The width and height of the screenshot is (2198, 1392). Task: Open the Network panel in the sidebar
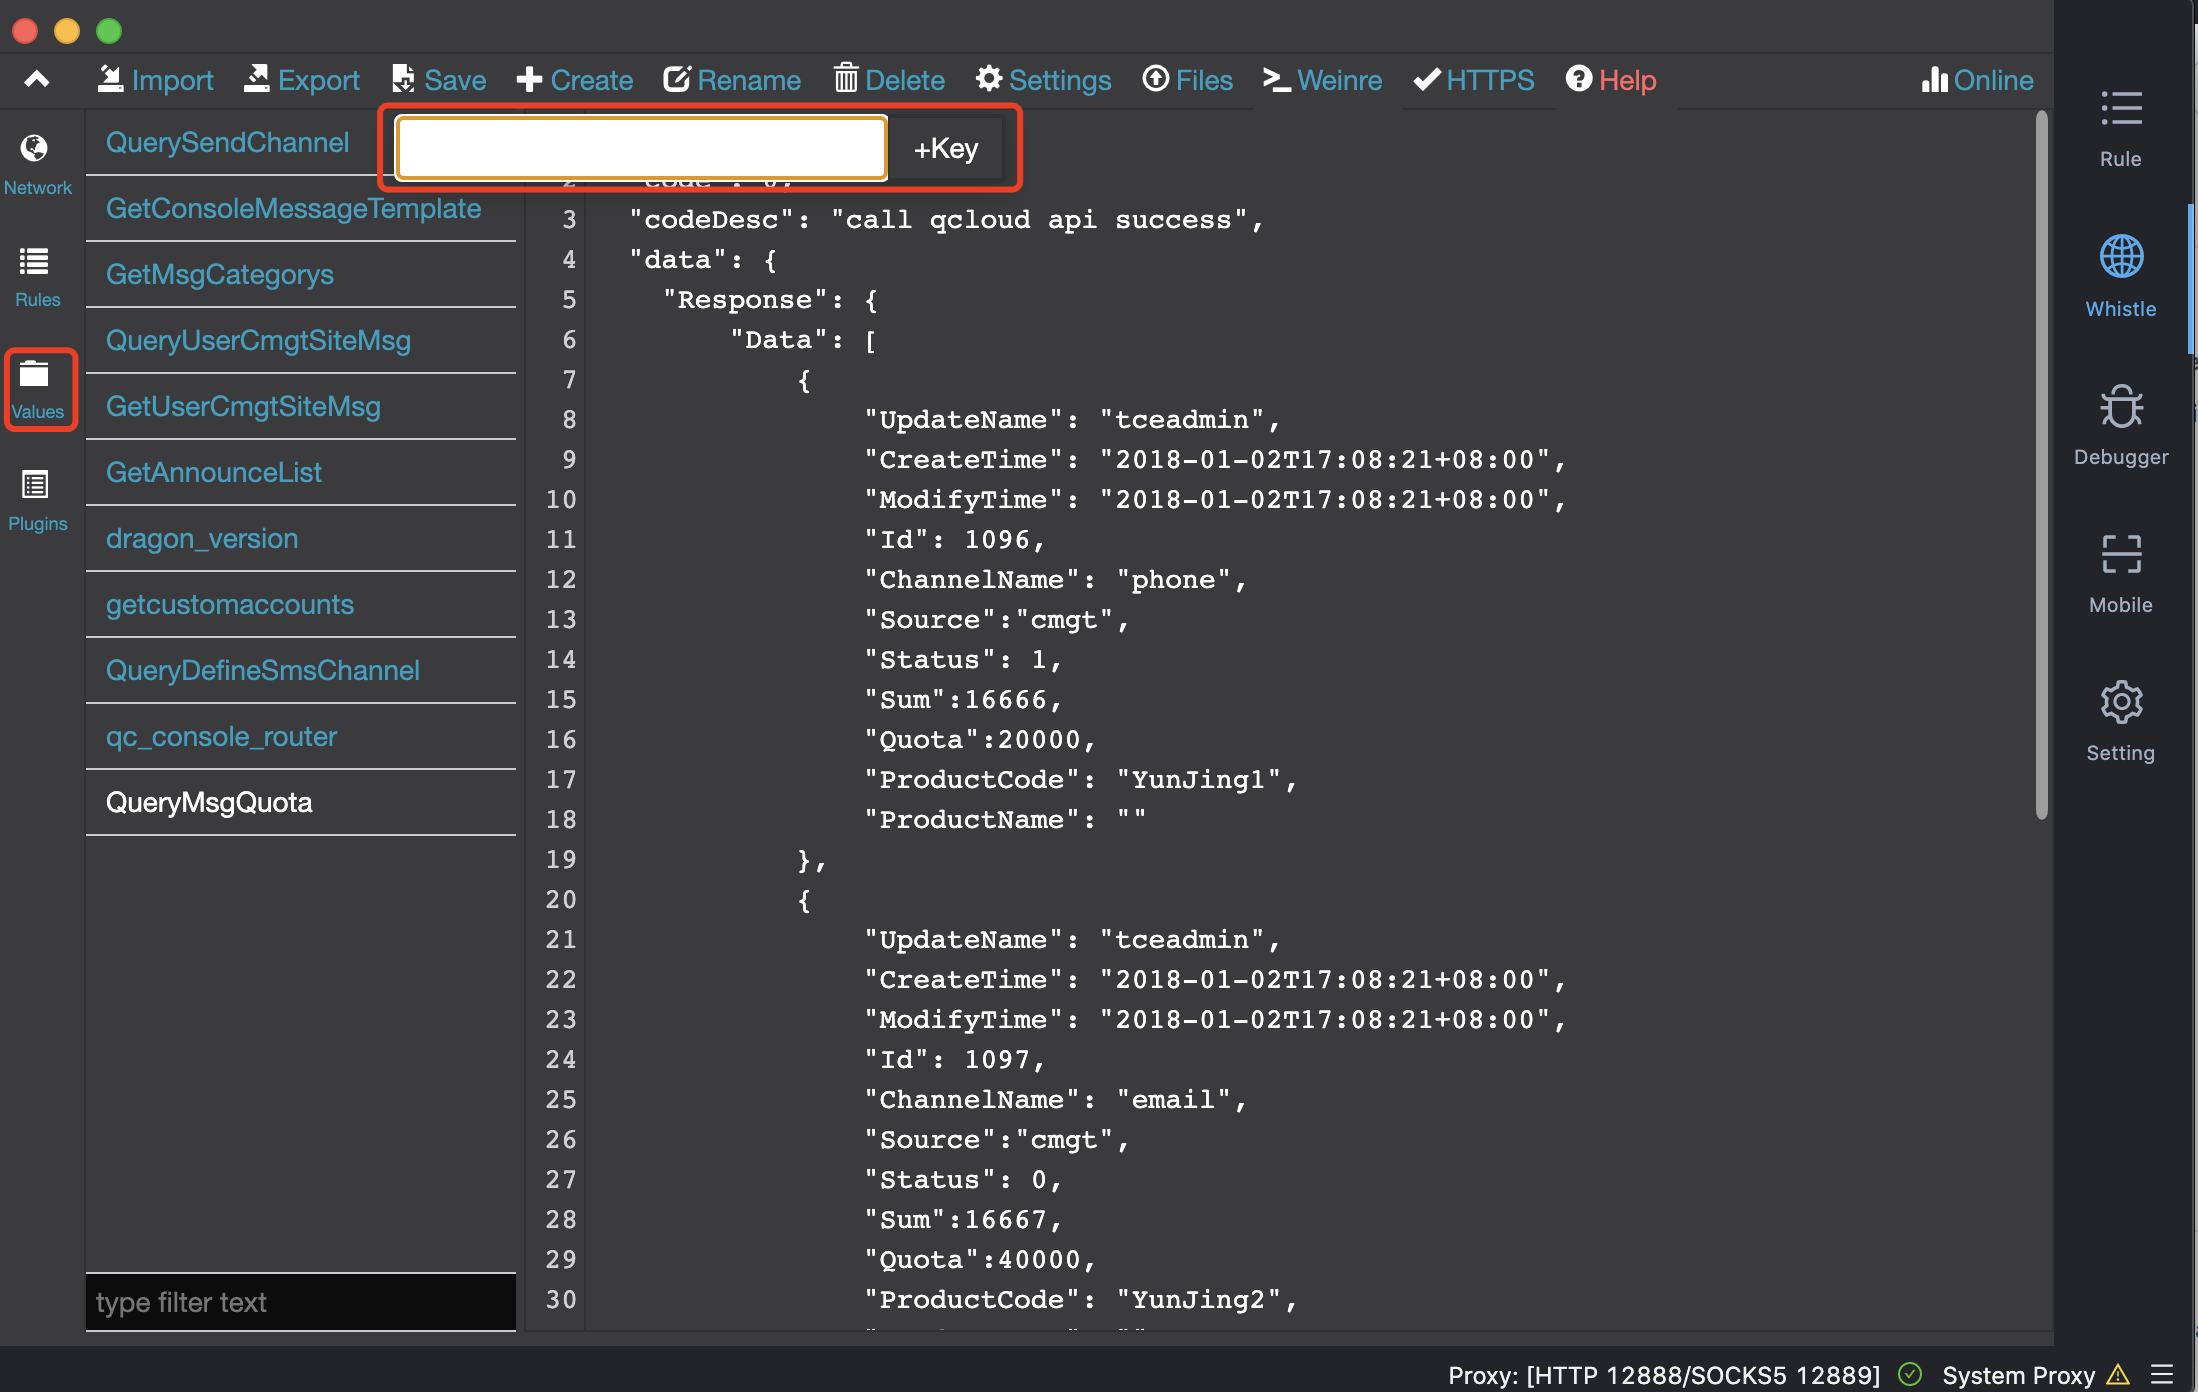coord(37,164)
